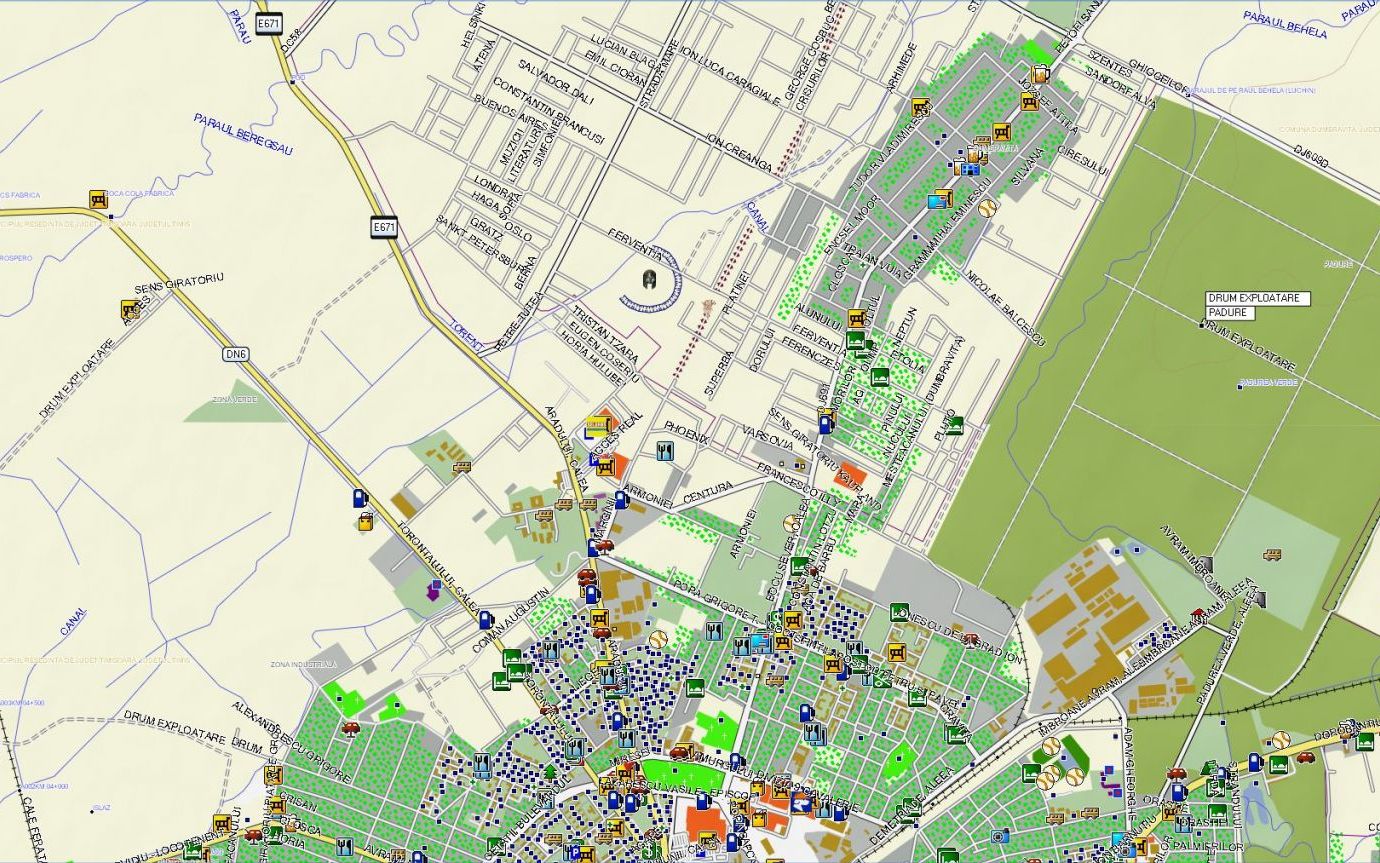Click the PARAUL BEREGSAU stream label
1380x863 pixels.
click(244, 134)
